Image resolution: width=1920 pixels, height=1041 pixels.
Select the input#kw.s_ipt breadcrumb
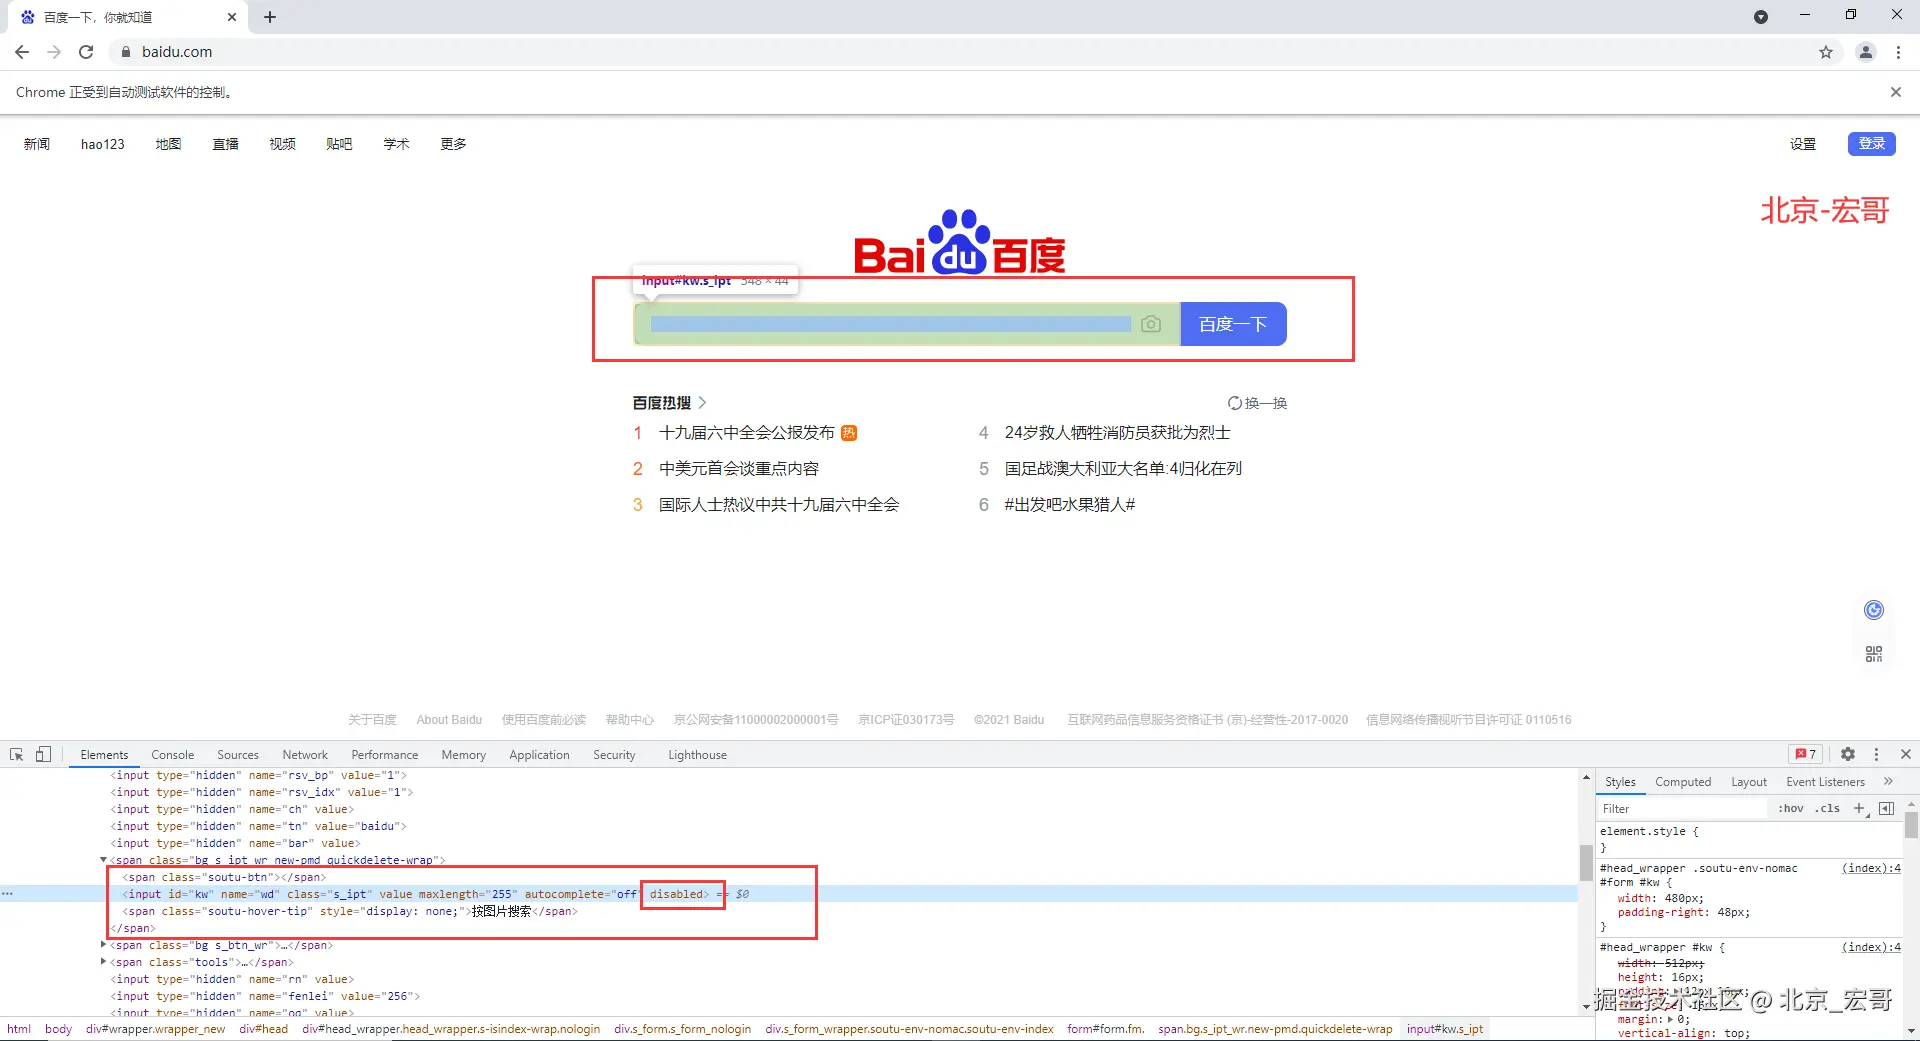[1445, 1029]
